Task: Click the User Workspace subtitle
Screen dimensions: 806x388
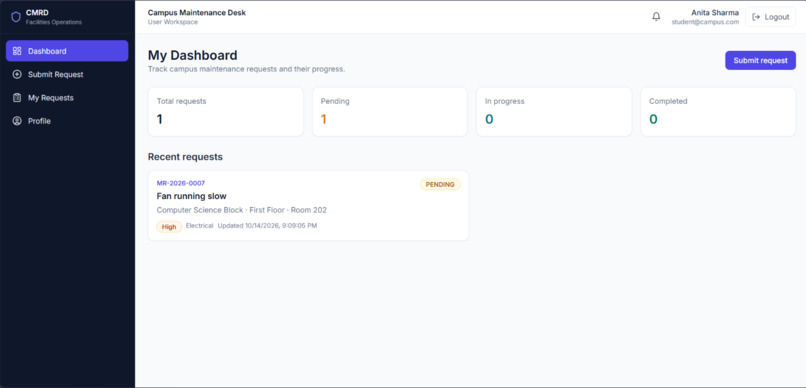Action: click(x=173, y=22)
